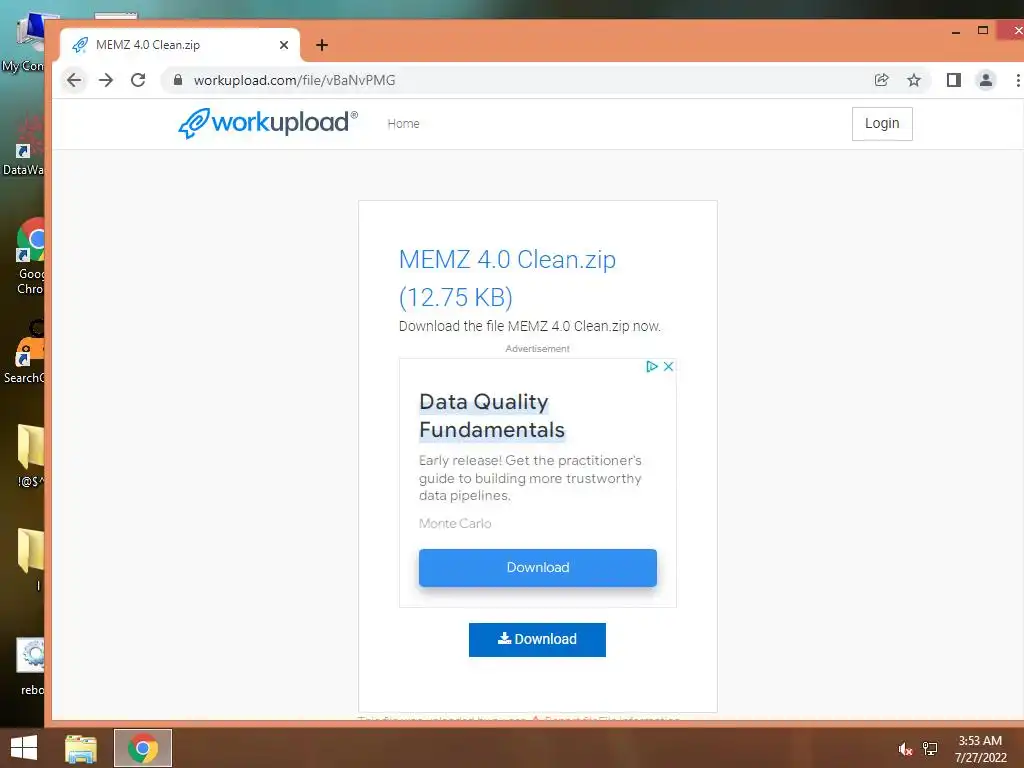Click the workupload address bar URL
Image resolution: width=1024 pixels, height=768 pixels.
295,80
